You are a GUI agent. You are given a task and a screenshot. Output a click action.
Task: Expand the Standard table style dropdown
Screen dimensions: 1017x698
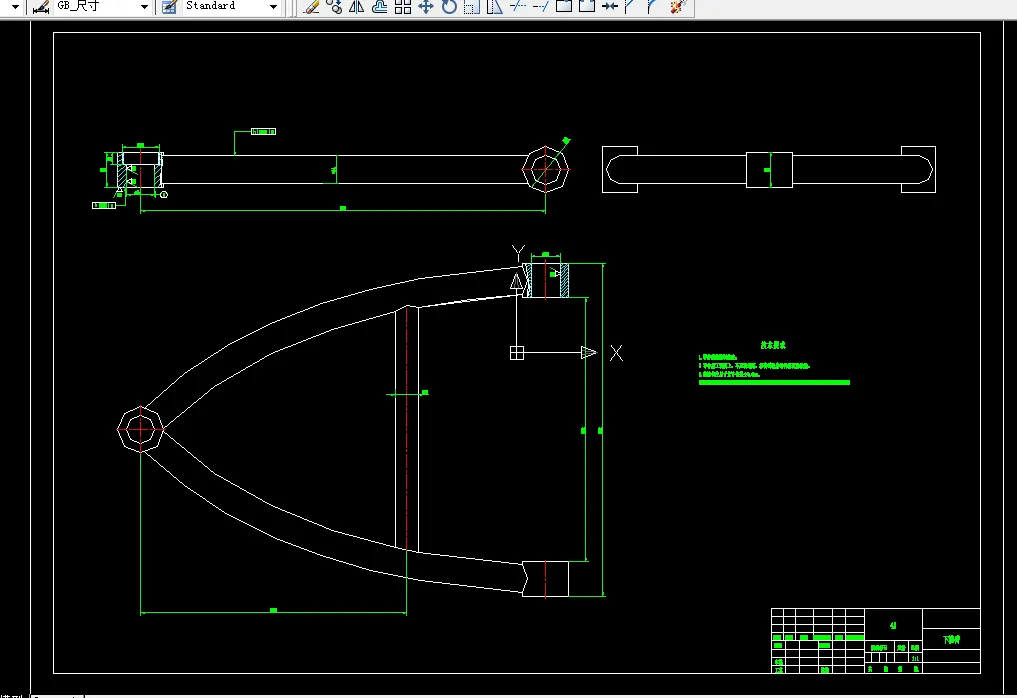(231, 6)
